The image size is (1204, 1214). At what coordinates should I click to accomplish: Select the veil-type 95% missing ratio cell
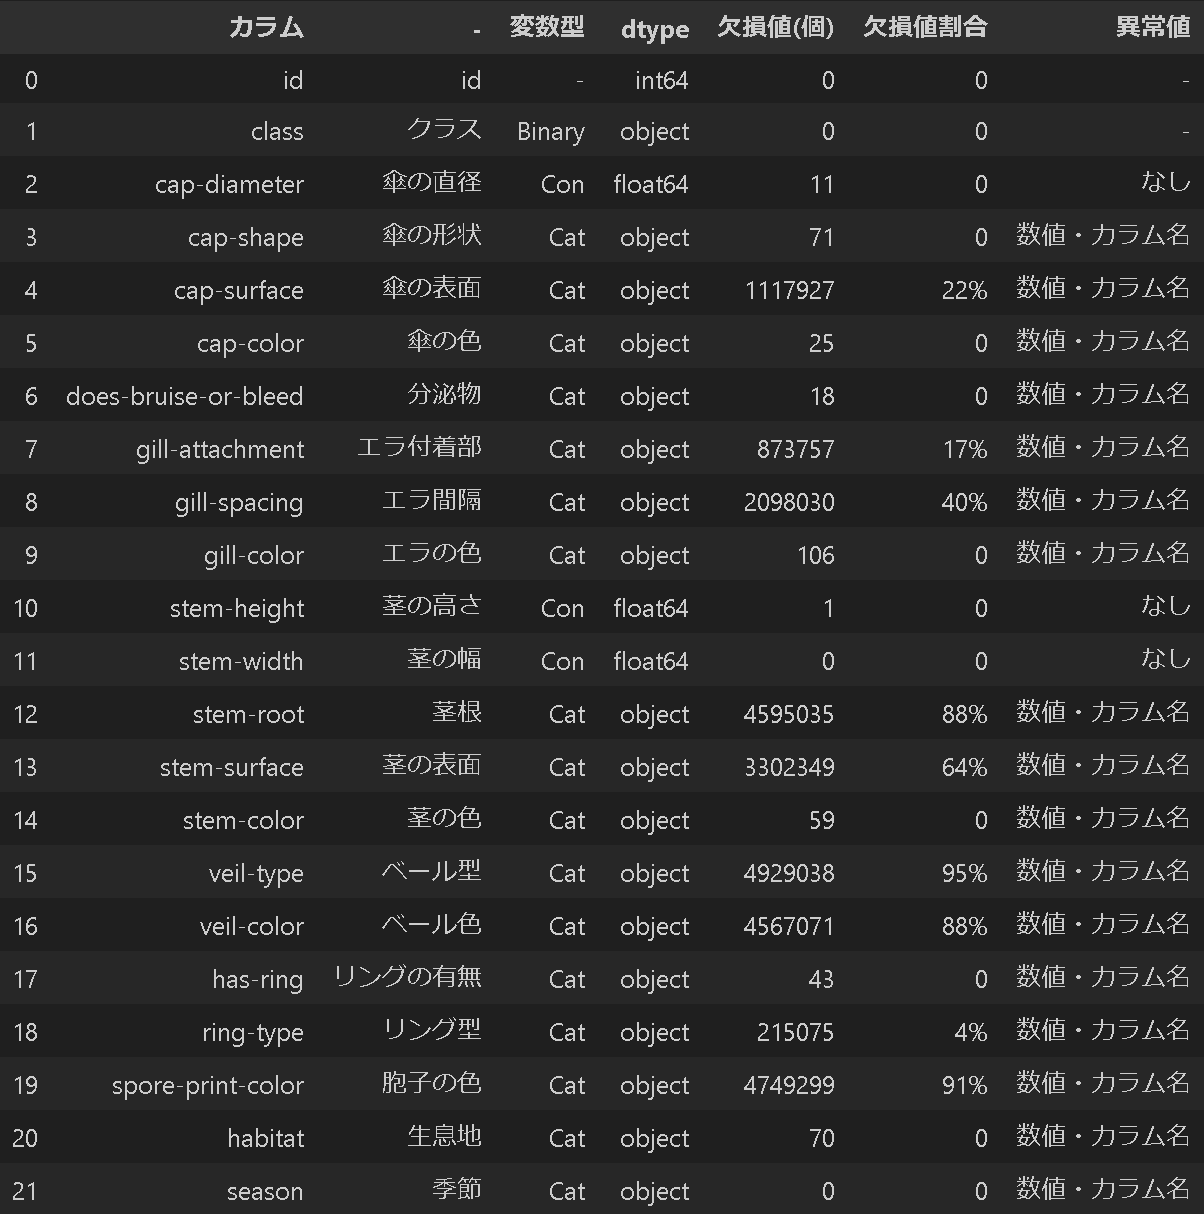pos(965,872)
